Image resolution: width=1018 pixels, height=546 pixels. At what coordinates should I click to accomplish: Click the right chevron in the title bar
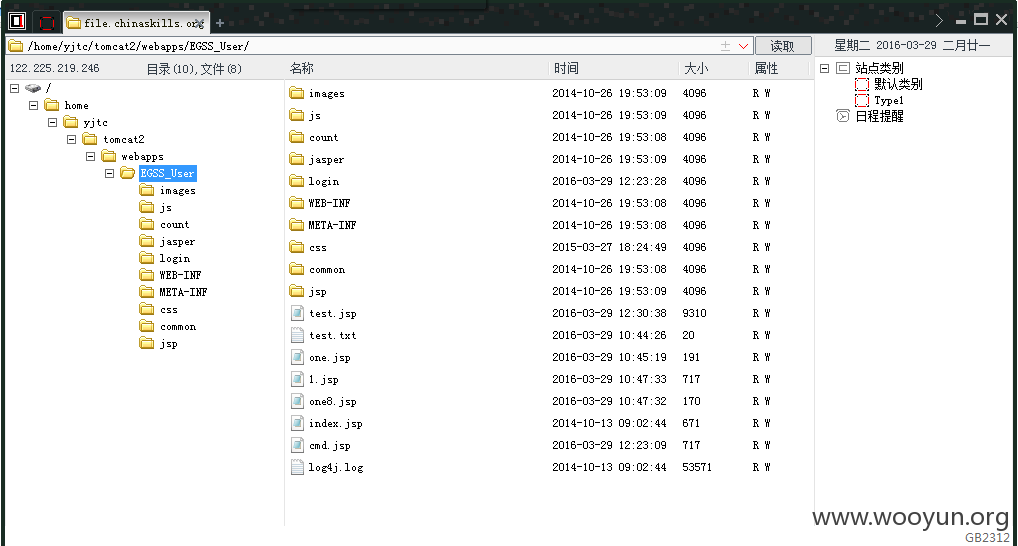click(x=939, y=20)
